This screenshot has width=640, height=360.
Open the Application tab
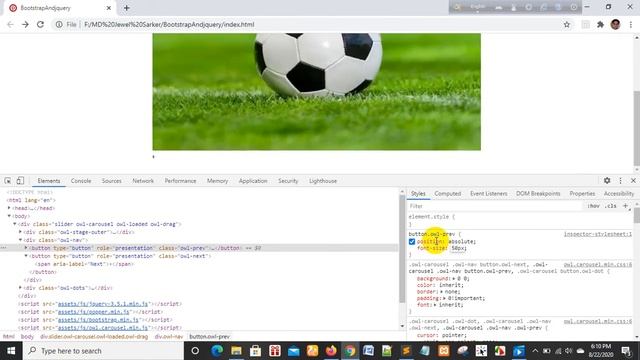tap(253, 181)
